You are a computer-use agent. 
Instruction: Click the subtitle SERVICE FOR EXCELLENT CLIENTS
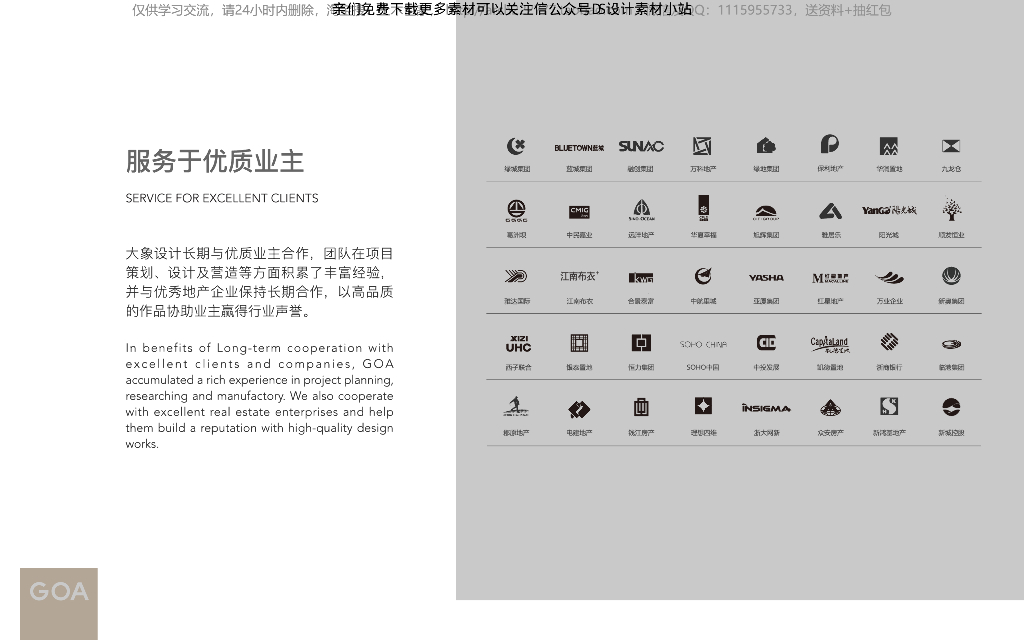[222, 198]
